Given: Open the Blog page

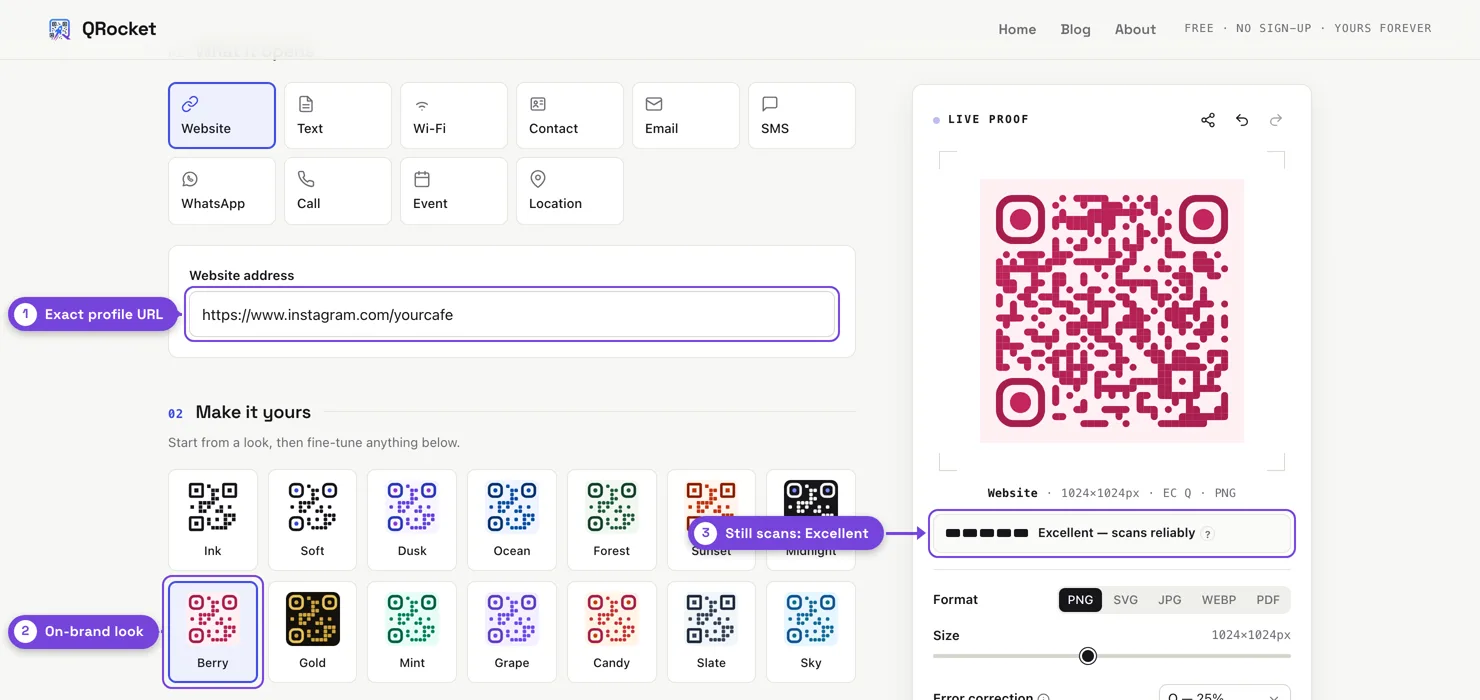Looking at the screenshot, I should click(x=1076, y=29).
